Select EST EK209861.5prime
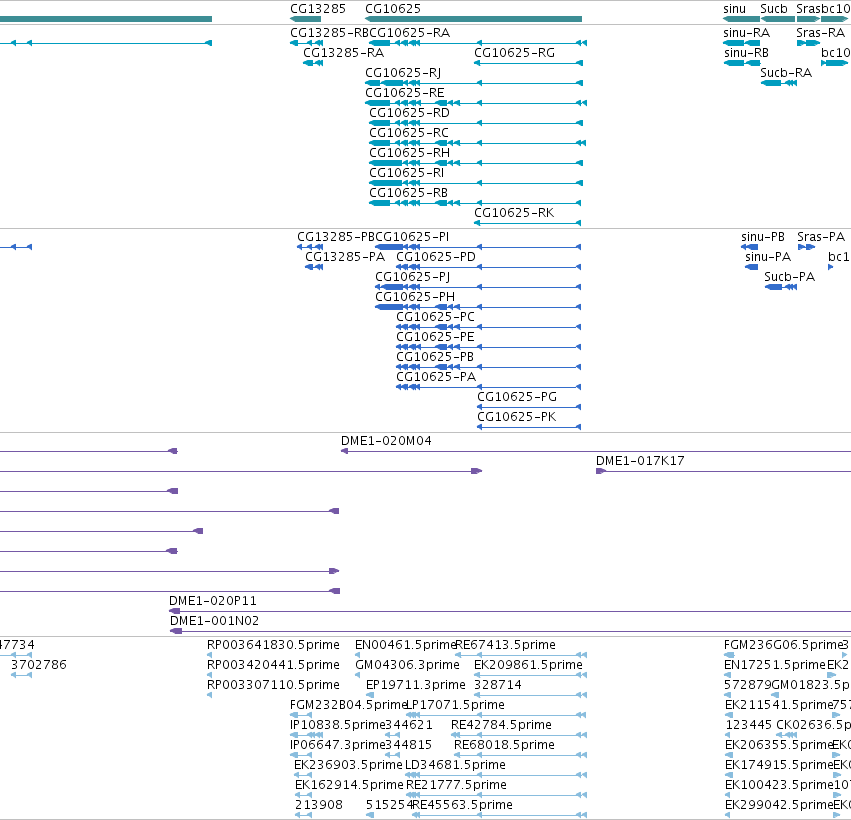The image size is (851, 820). click(528, 665)
